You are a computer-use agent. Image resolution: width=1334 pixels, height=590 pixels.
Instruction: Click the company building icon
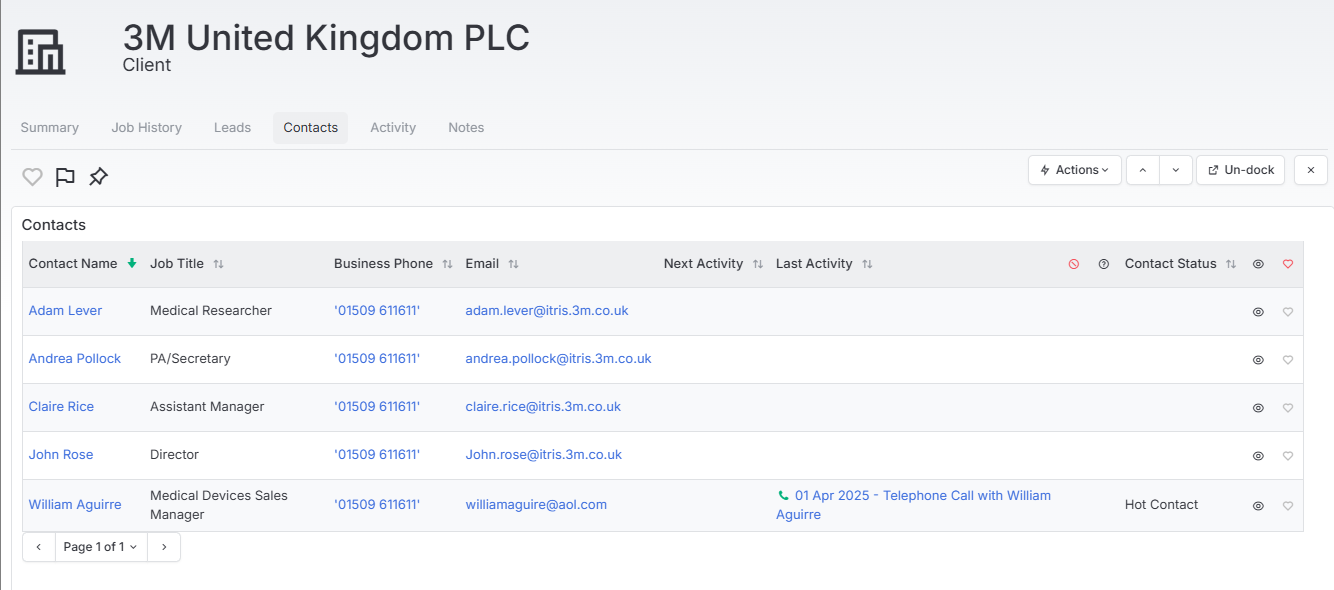41,51
